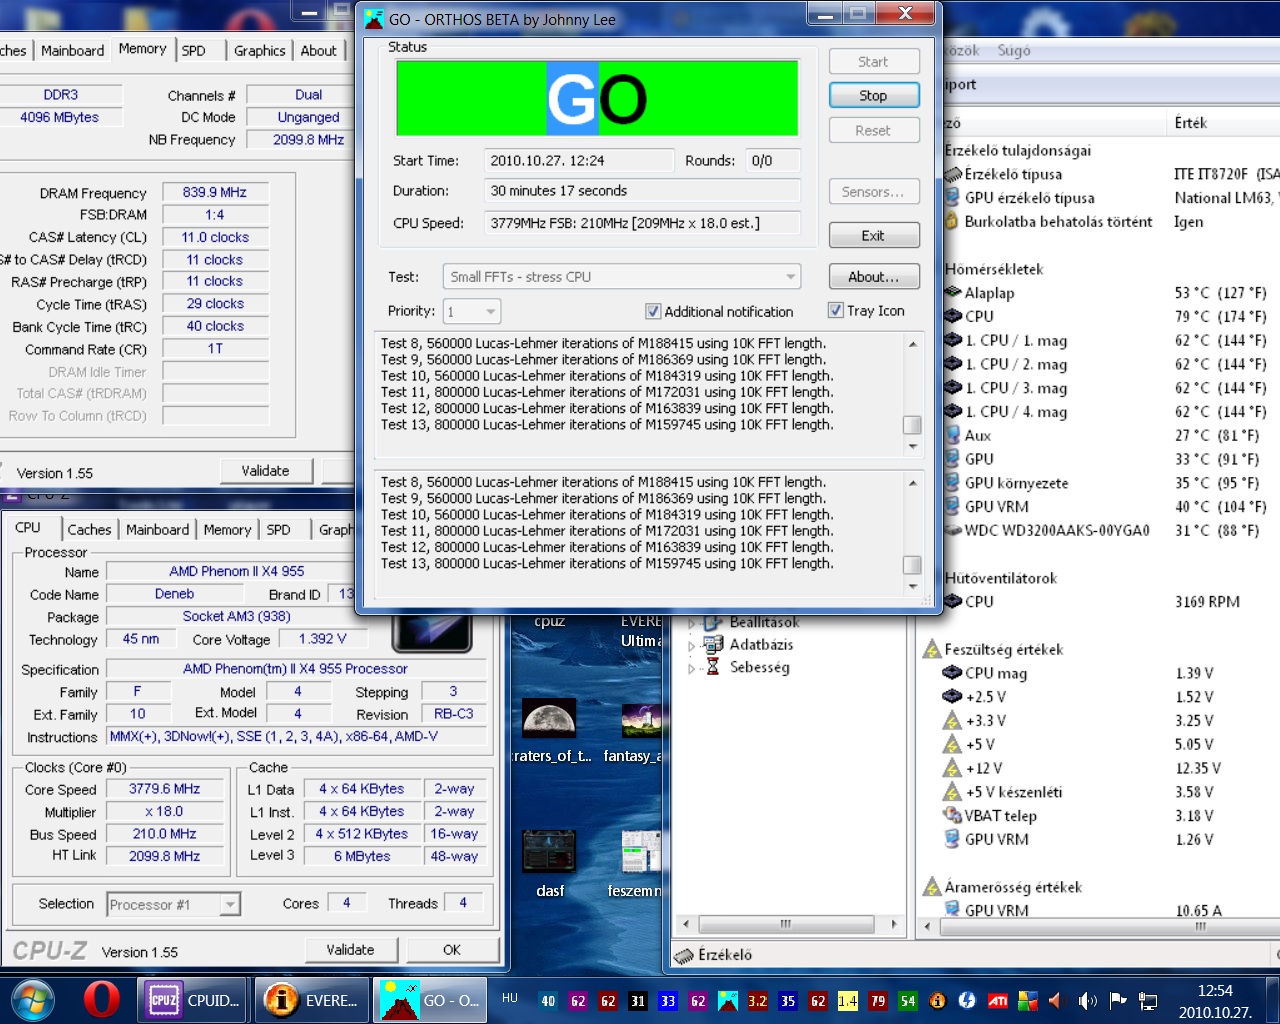Click the Start Time field in ORTHOS
The image size is (1280, 1024).
coord(579,160)
